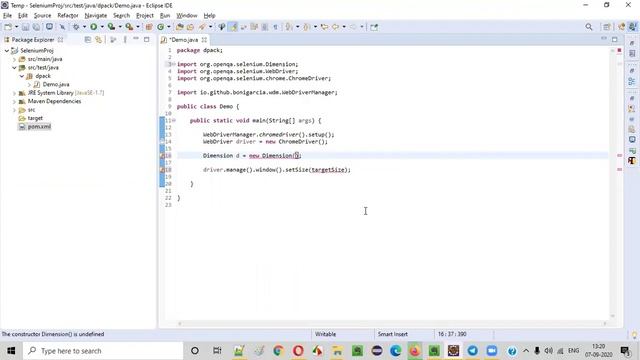Collapse the dpack package

coord(22,76)
